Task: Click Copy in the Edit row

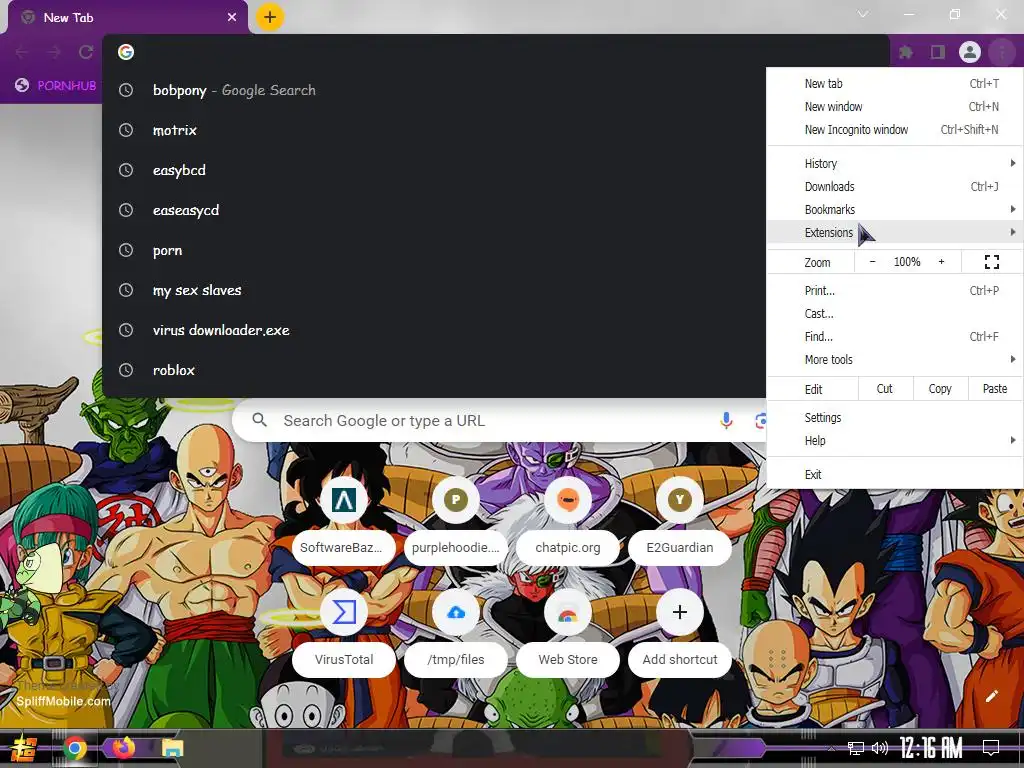Action: (940, 389)
